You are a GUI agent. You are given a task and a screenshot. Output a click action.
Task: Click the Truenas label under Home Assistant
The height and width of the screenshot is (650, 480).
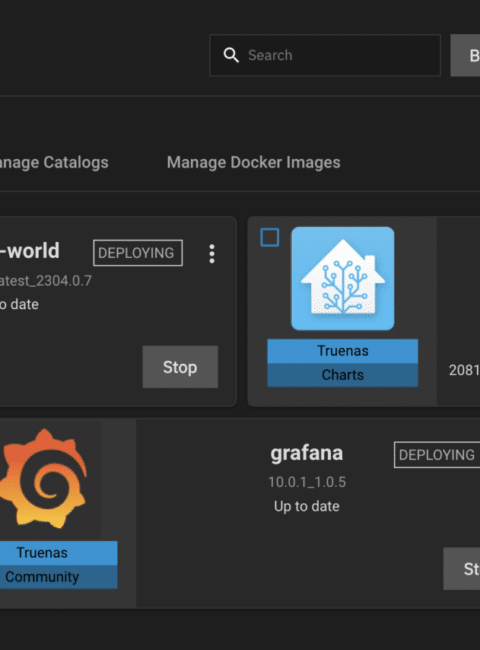coord(343,351)
